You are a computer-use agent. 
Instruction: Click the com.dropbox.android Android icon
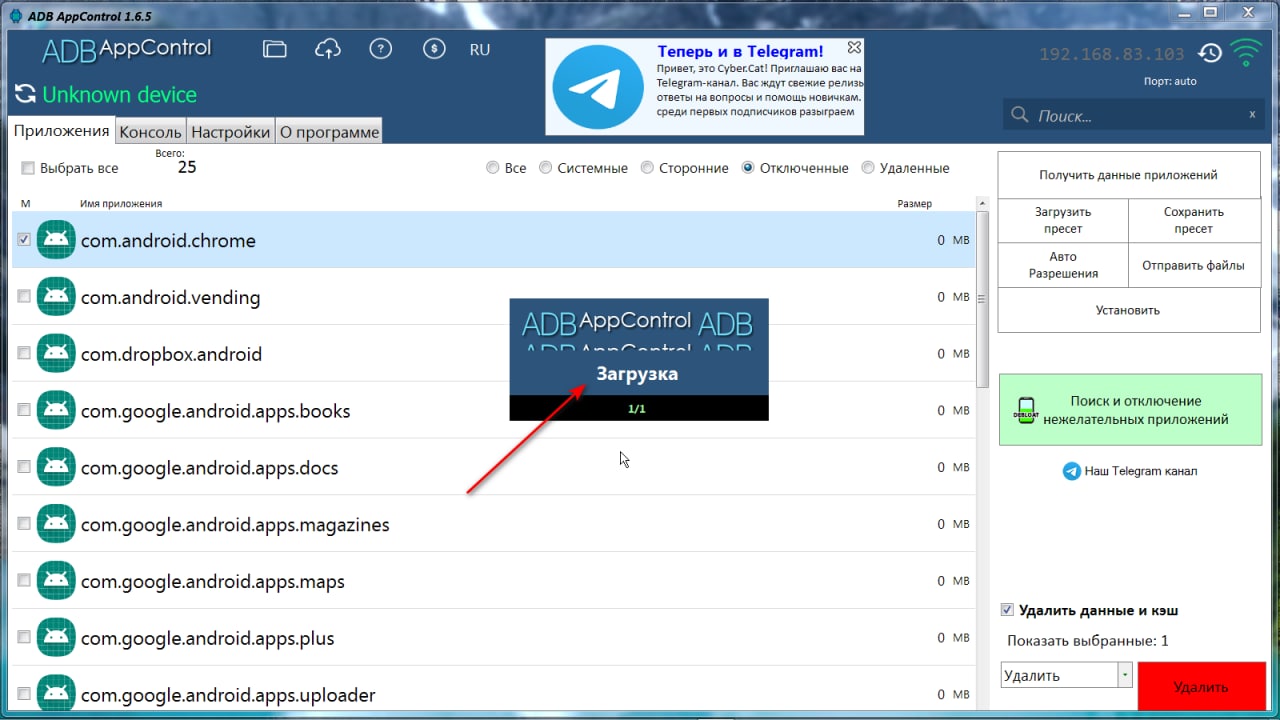click(x=56, y=354)
